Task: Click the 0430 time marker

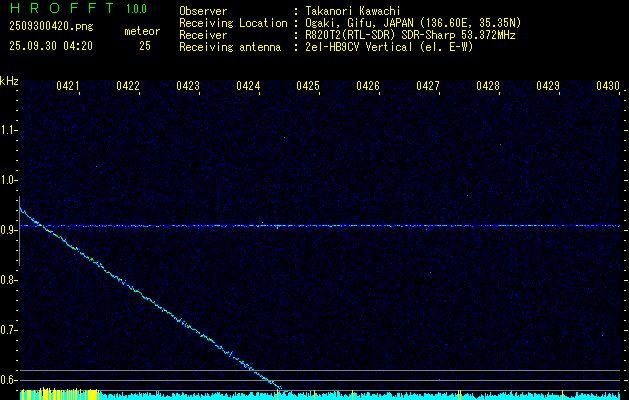Action: pyautogui.click(x=607, y=85)
